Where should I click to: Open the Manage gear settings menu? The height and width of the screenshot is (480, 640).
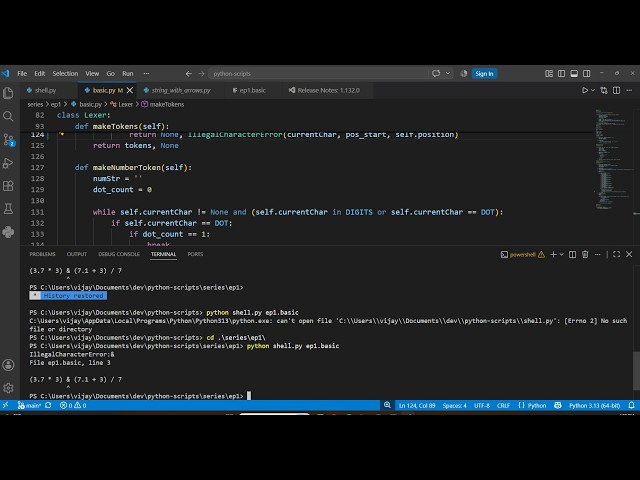point(8,388)
